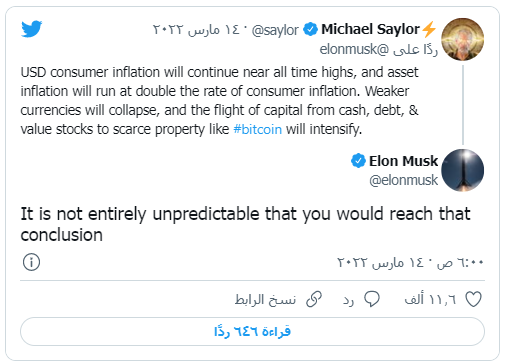Click the heart like icon
Viewport: 505px width, 363px height.
[x=473, y=299]
